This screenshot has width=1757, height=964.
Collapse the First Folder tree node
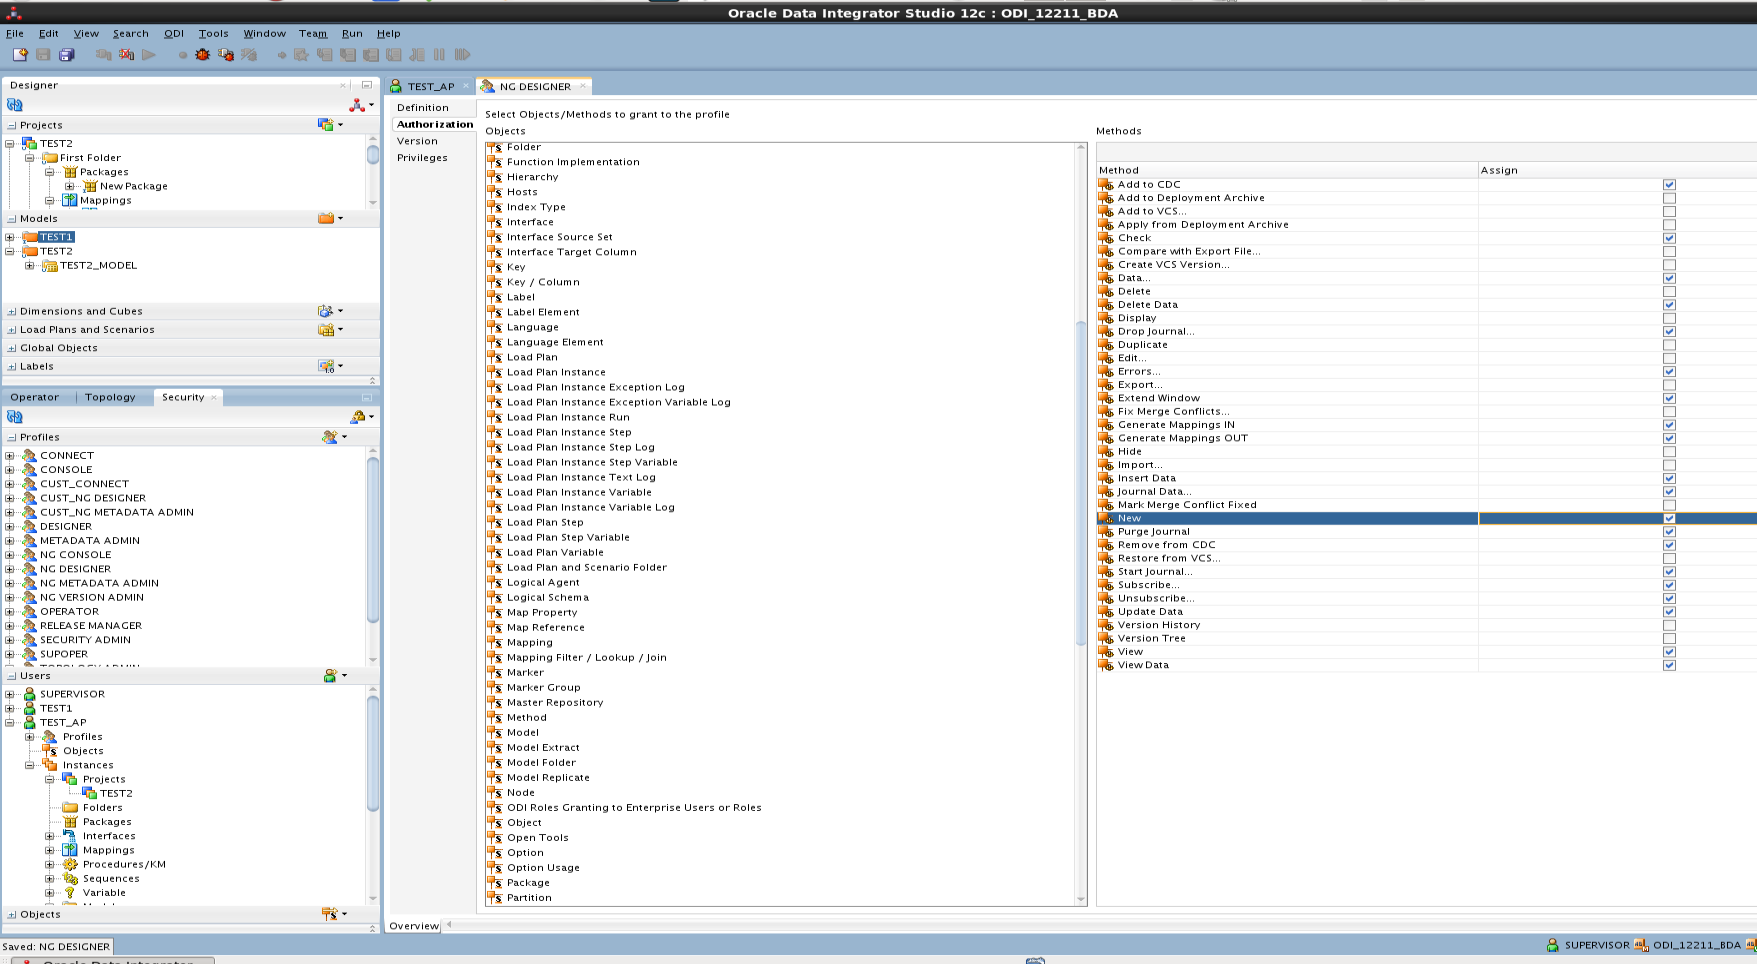pyautogui.click(x=30, y=158)
